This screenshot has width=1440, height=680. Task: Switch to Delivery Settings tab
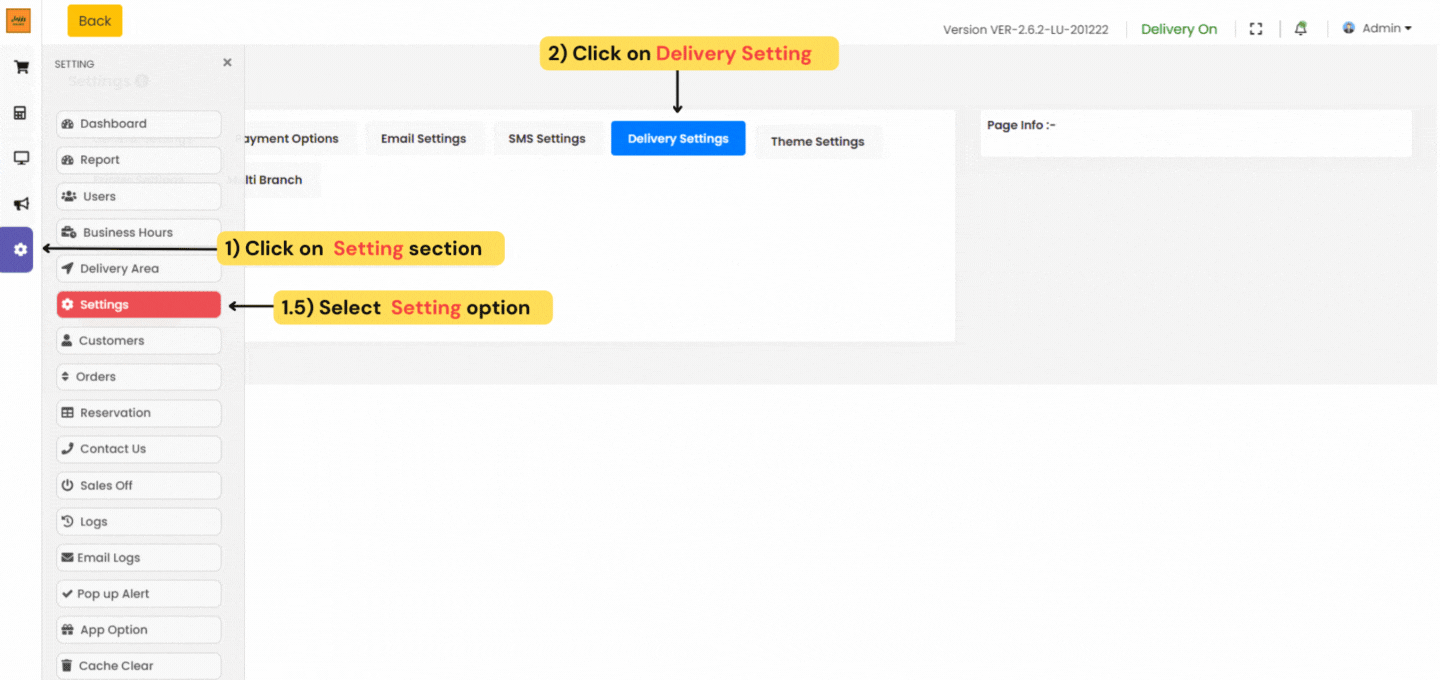pos(678,139)
